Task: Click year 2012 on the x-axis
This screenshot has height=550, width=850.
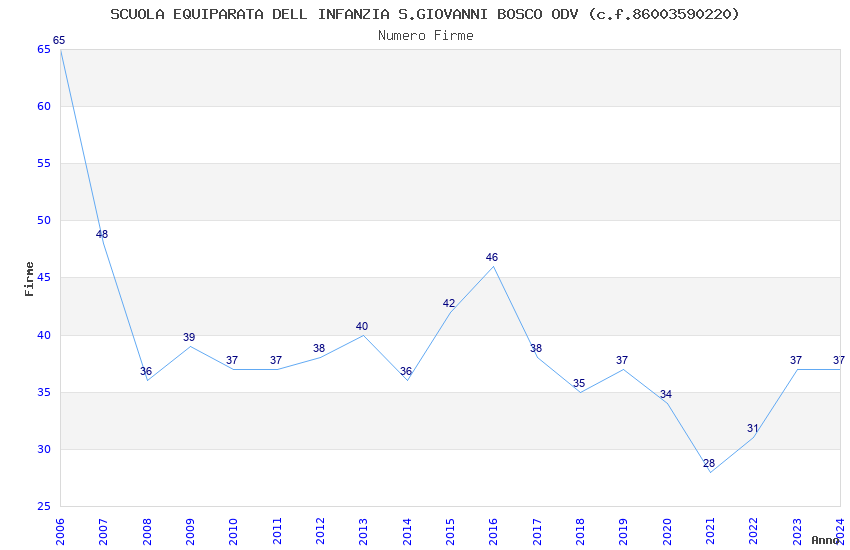Action: 320,530
